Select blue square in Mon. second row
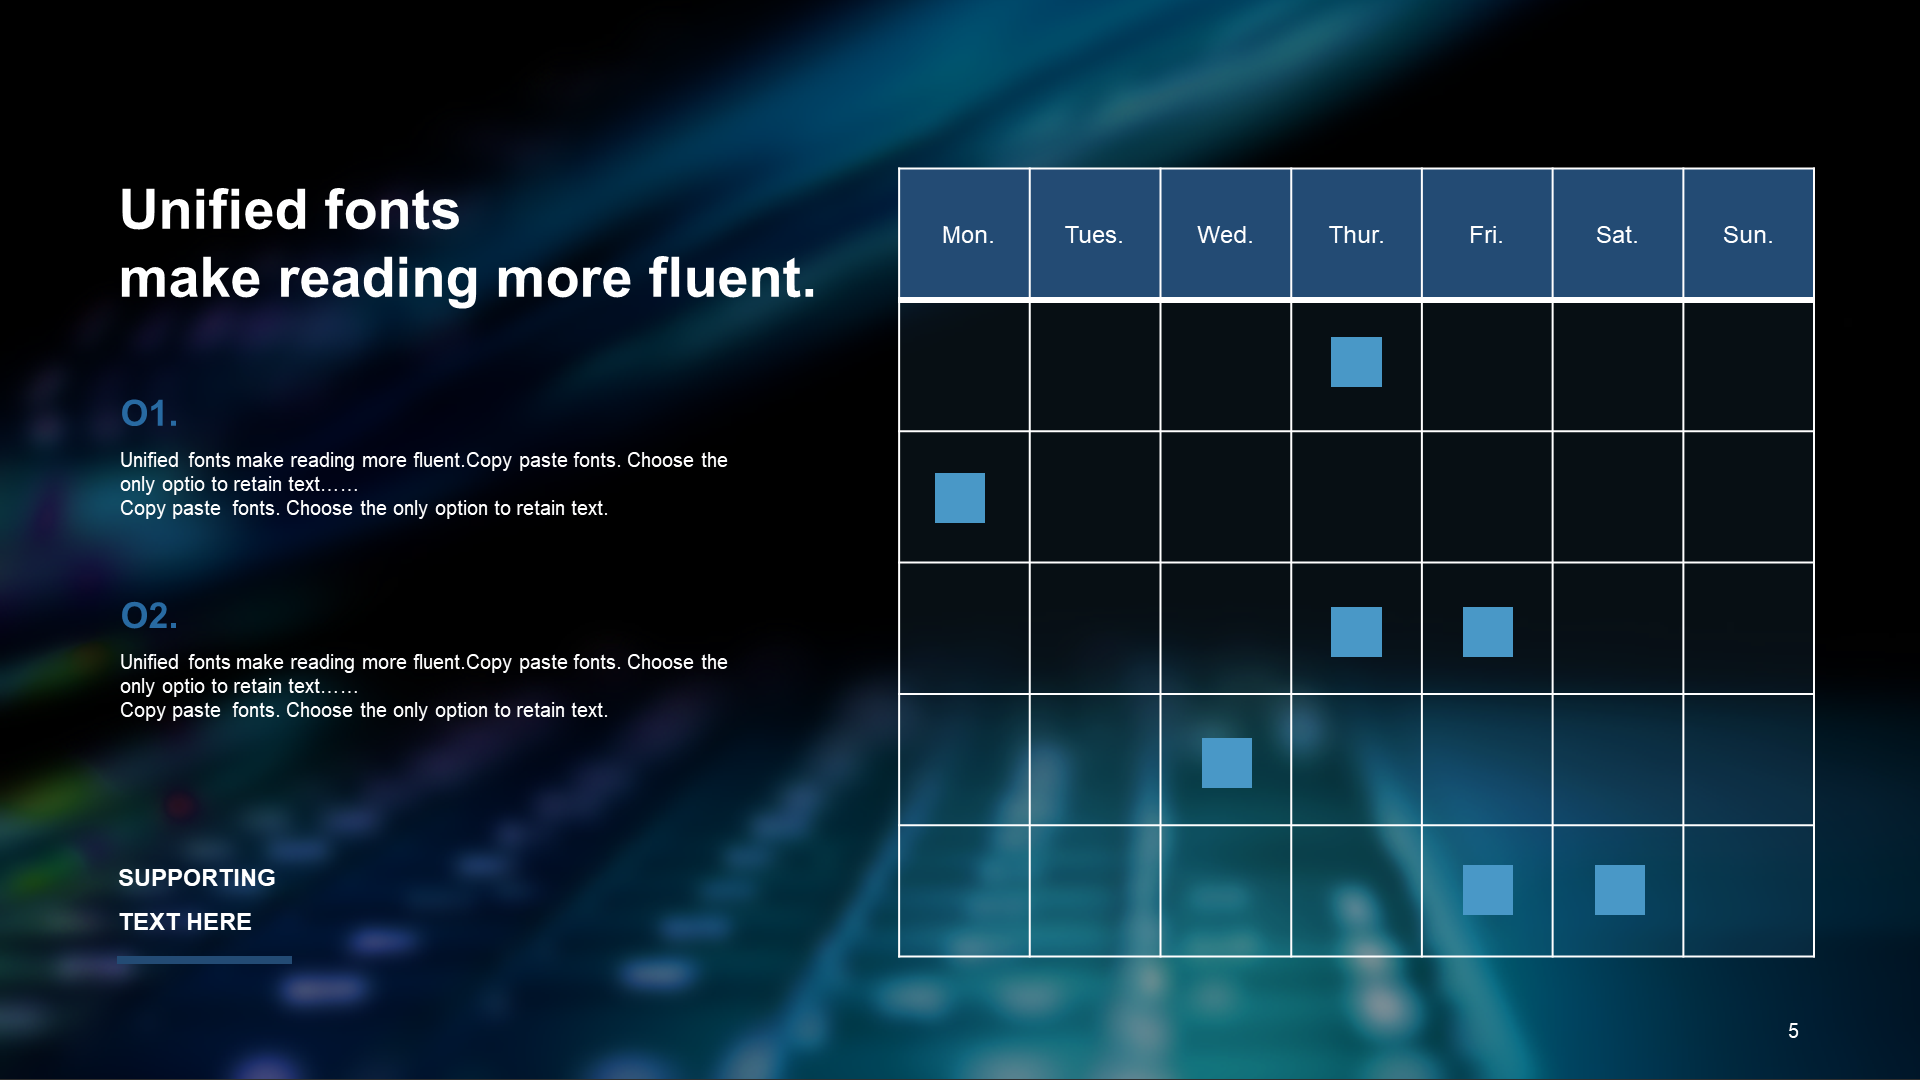The height and width of the screenshot is (1080, 1920). coord(960,498)
